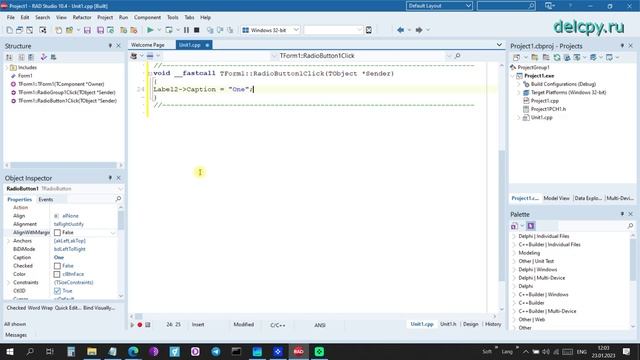Screen dimensions: 640x360
Task: Expand the Constraints property
Action: tap(9, 282)
